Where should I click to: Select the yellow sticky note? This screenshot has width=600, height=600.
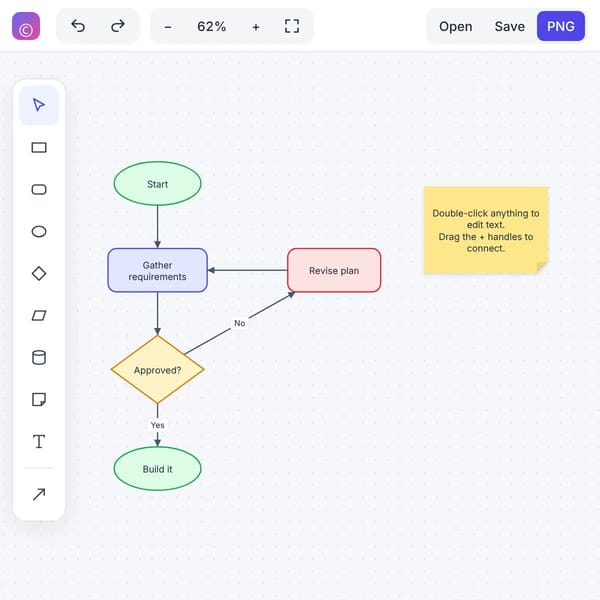(486, 230)
